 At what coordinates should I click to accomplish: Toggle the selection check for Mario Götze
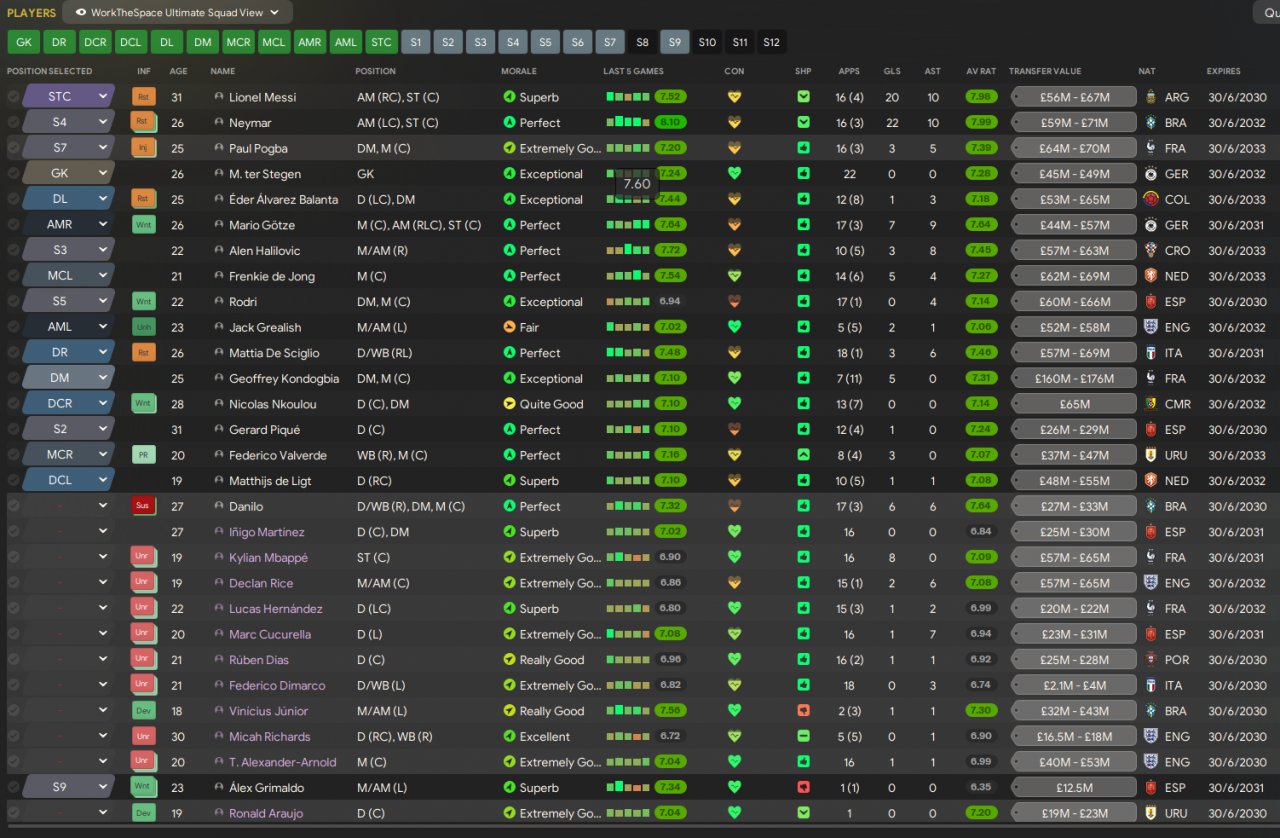click(x=13, y=225)
